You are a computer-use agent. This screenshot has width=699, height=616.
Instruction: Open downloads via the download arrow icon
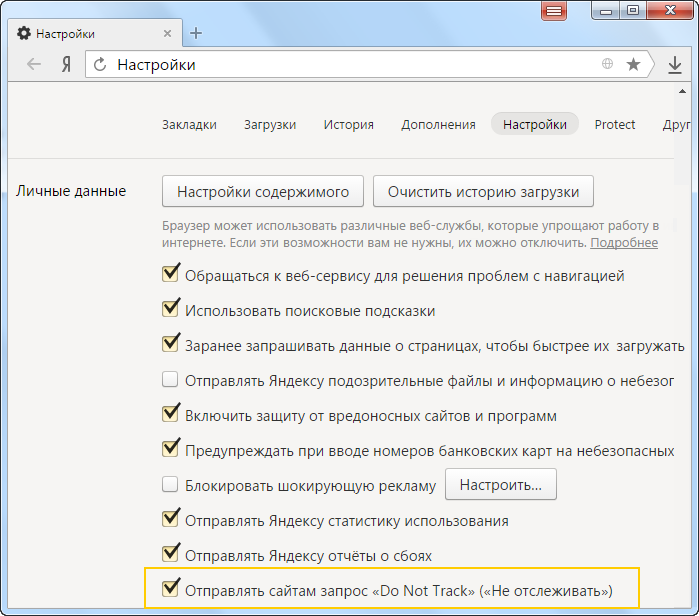(675, 65)
